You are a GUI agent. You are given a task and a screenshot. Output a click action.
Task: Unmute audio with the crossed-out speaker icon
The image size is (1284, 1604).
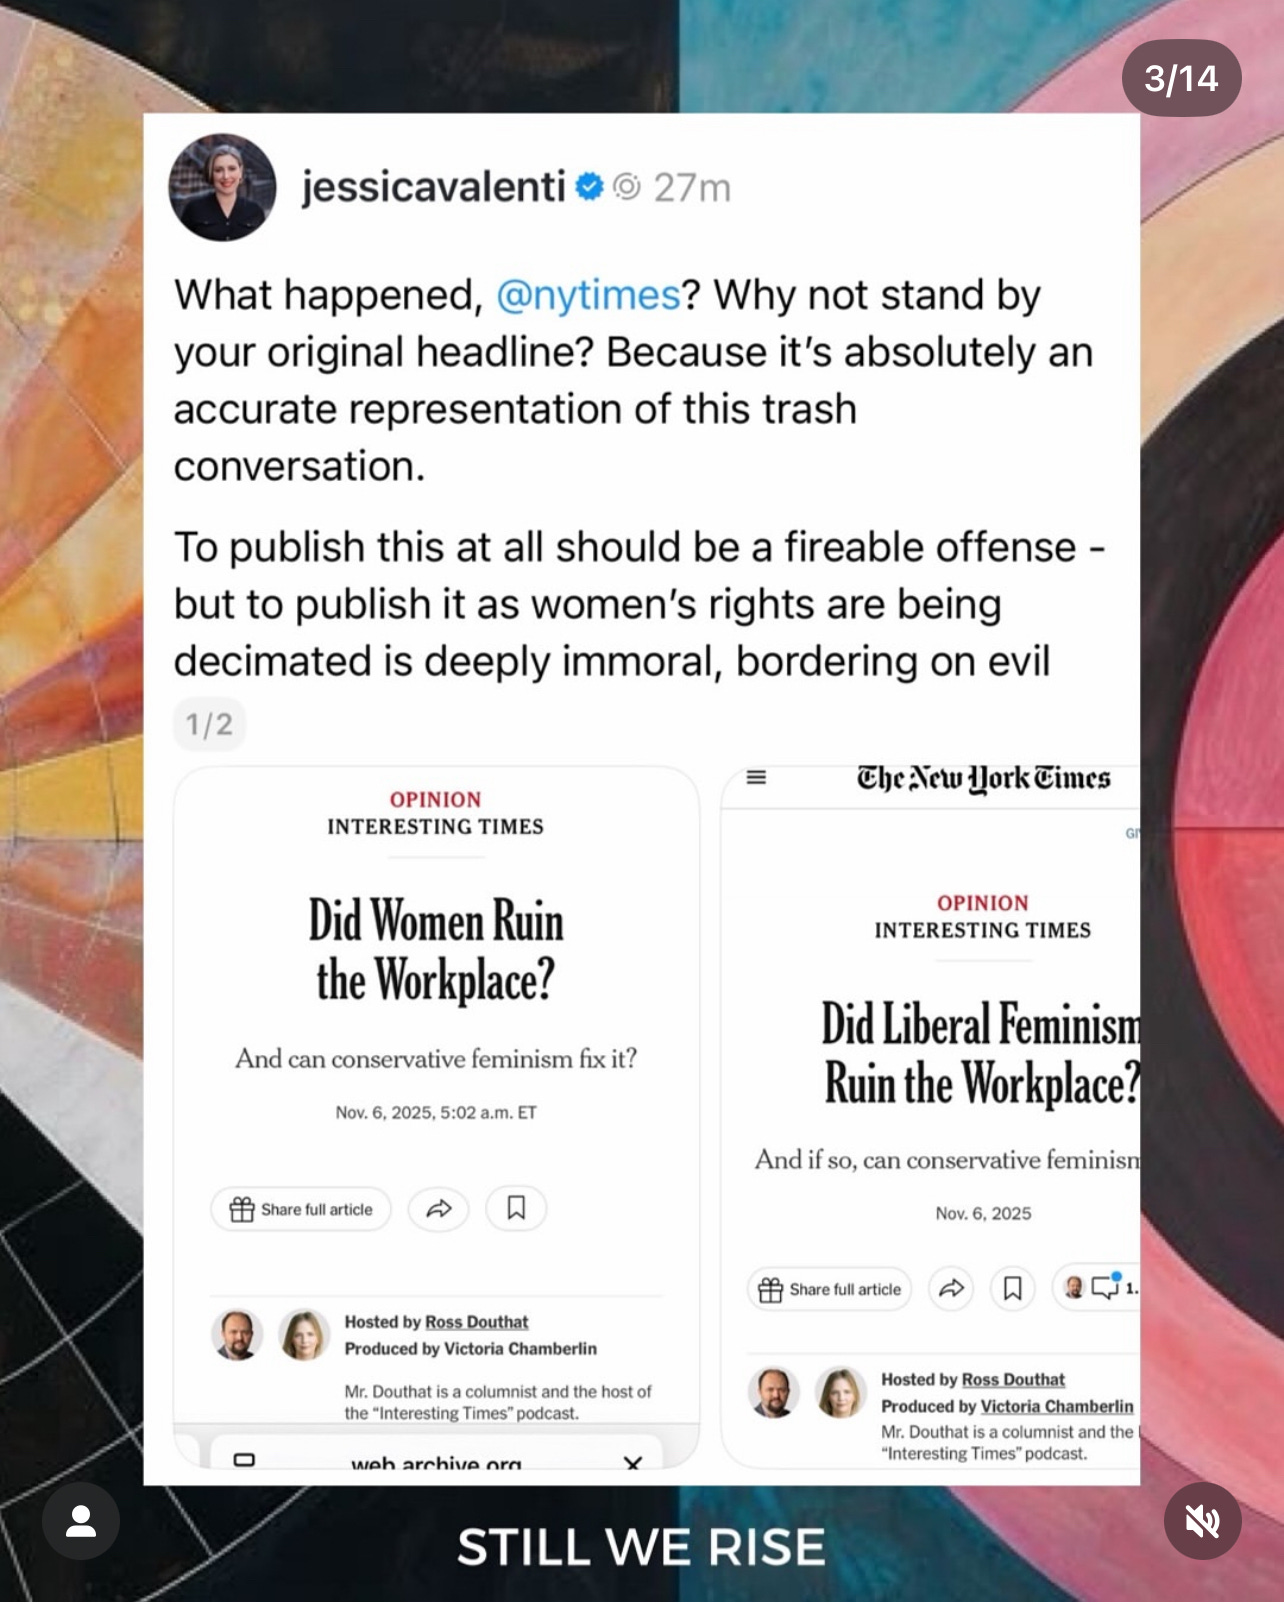(x=1202, y=1521)
